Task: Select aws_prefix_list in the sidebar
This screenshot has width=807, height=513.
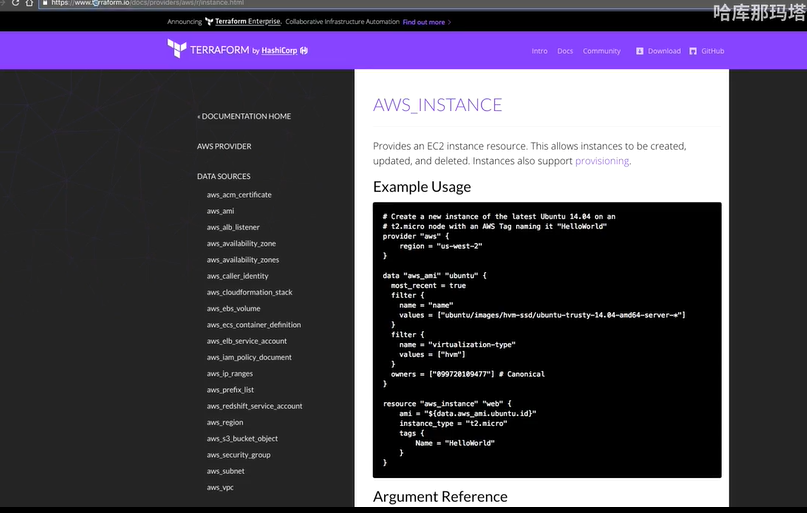Action: pos(230,390)
